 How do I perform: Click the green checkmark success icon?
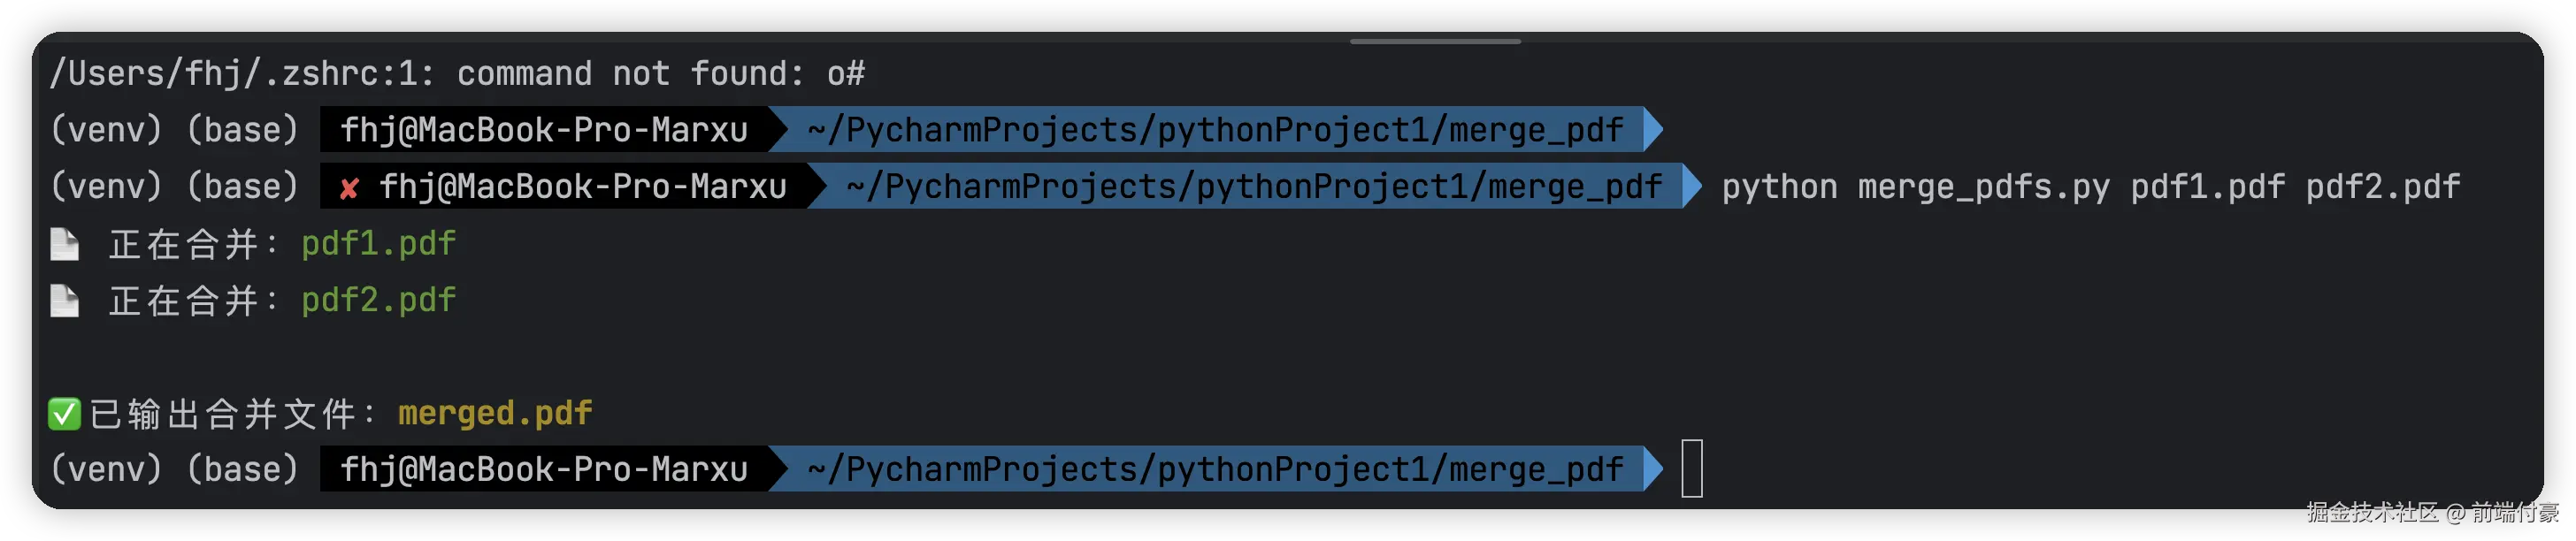point(65,414)
